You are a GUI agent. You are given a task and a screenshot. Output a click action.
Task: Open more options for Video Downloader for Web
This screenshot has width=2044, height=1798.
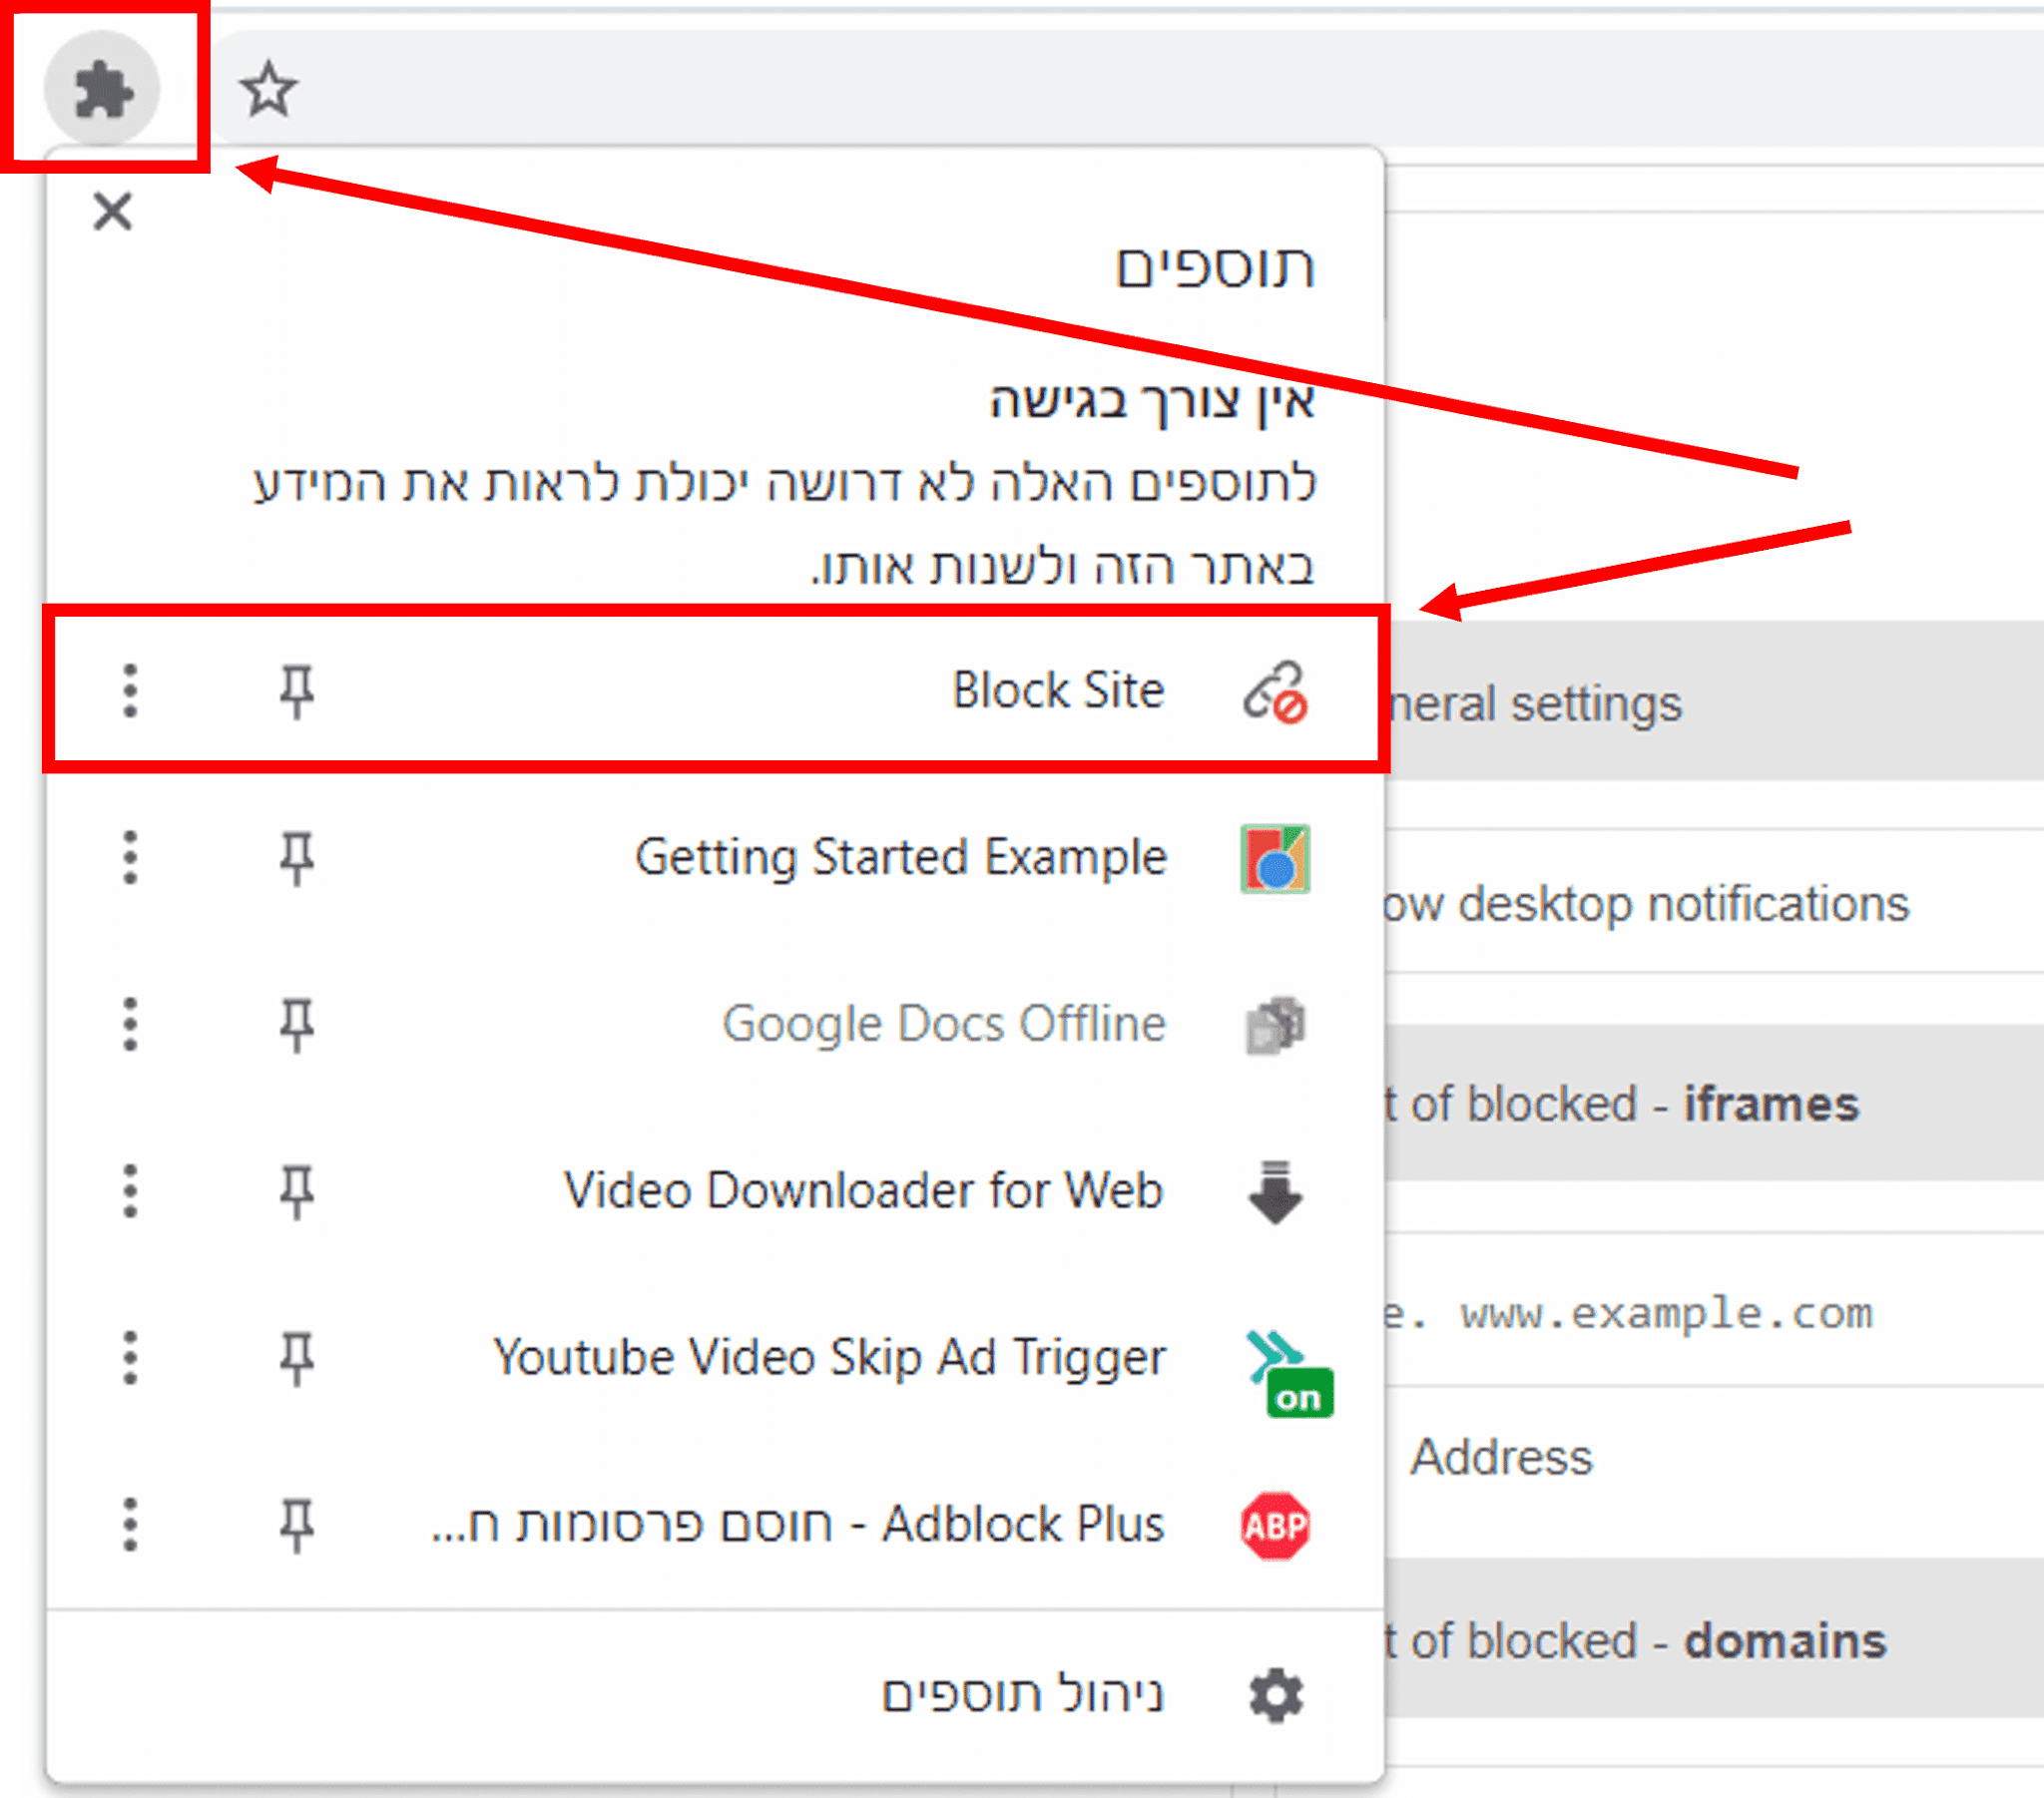pos(130,1192)
